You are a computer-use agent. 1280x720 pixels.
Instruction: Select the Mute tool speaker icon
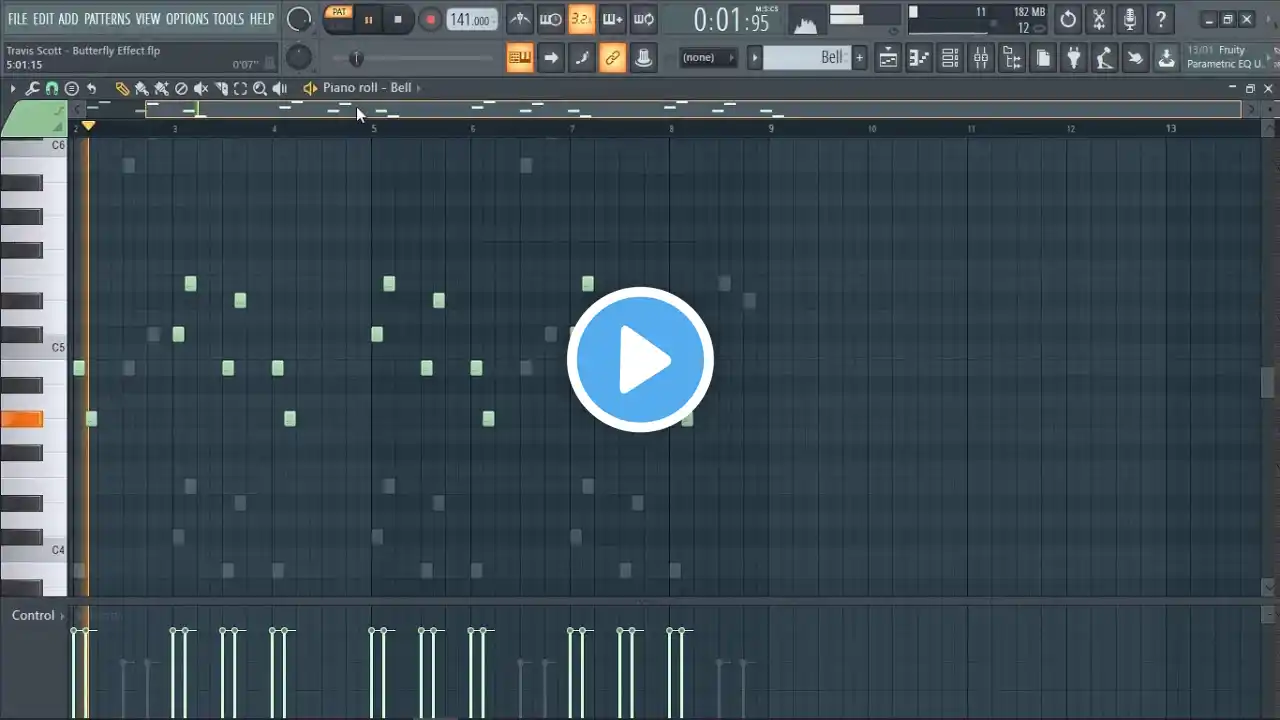(x=201, y=88)
